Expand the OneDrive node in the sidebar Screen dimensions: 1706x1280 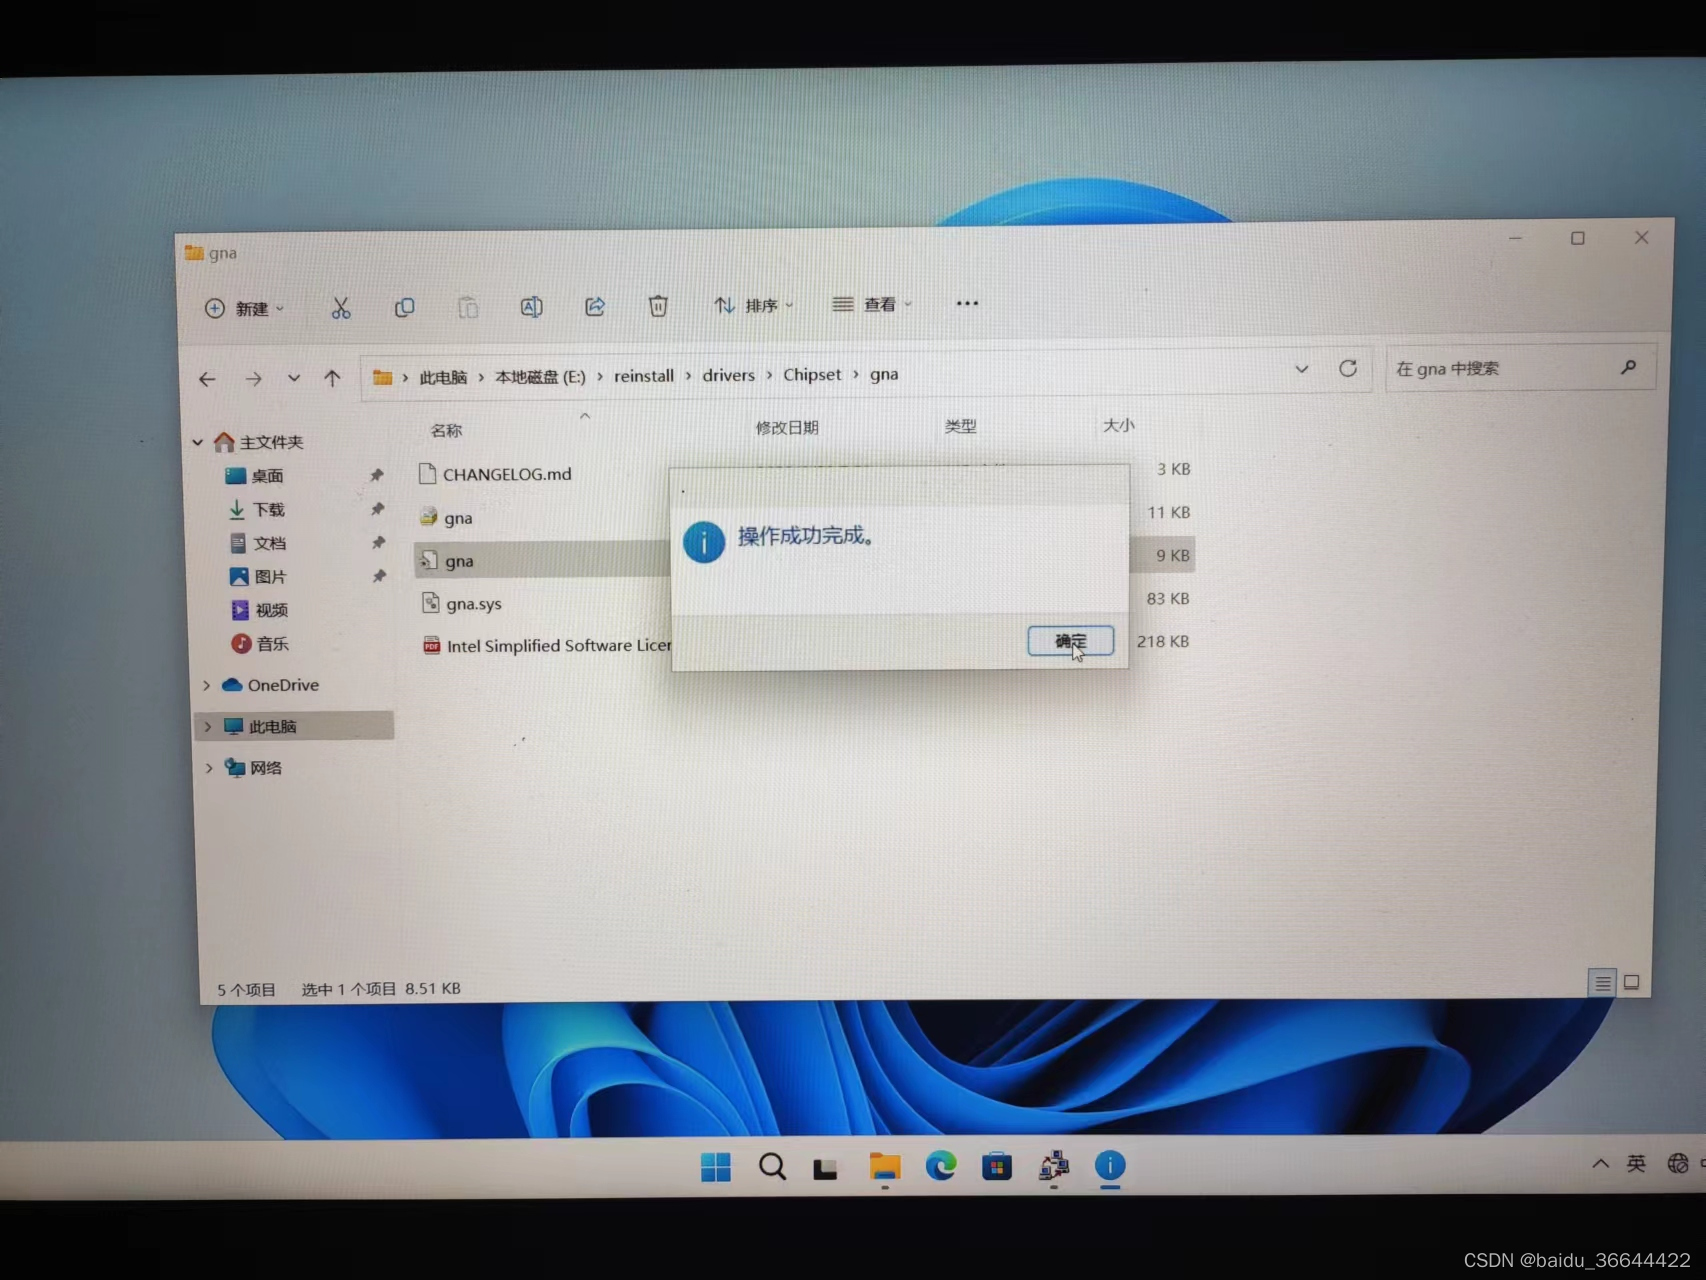point(206,685)
